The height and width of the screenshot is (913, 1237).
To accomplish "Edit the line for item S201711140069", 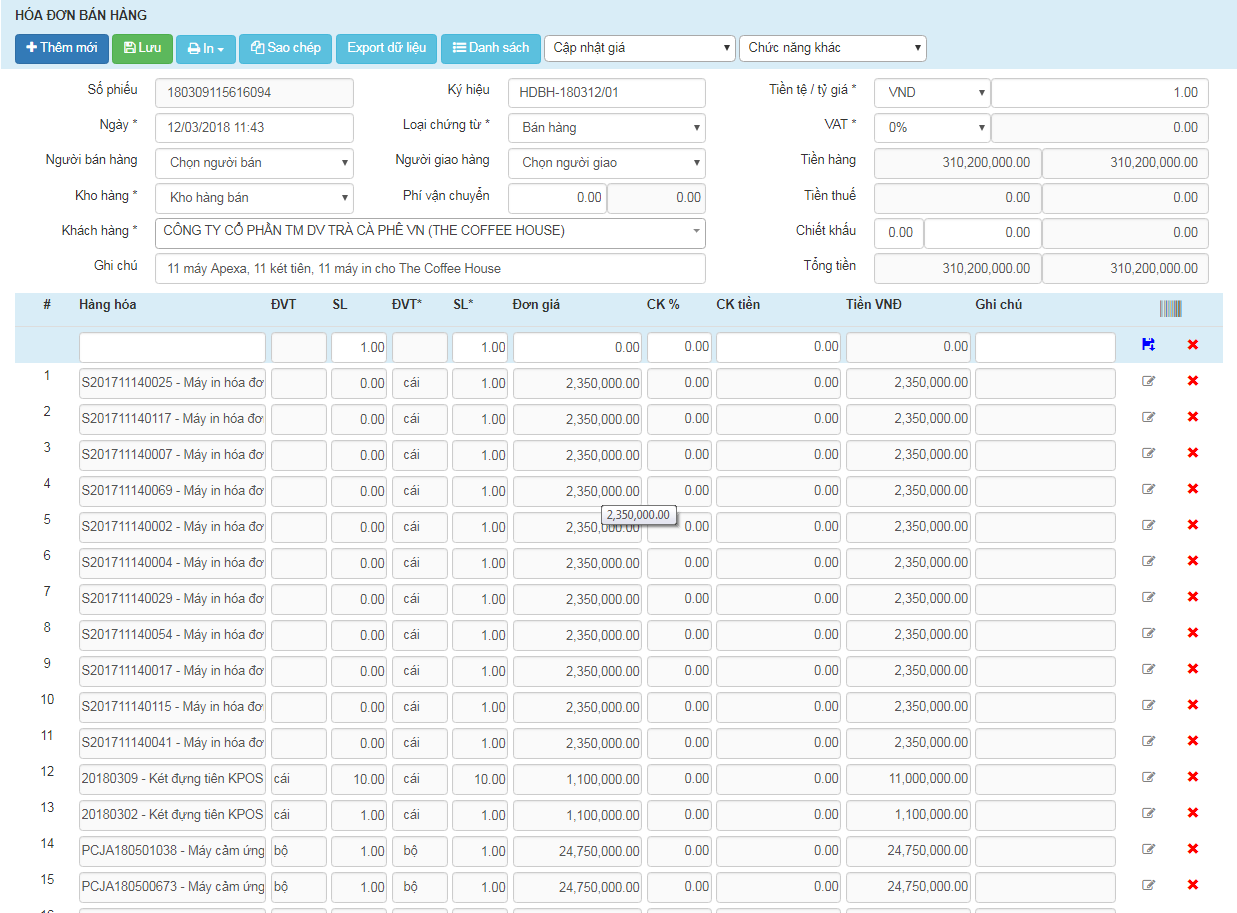I will (1148, 489).
